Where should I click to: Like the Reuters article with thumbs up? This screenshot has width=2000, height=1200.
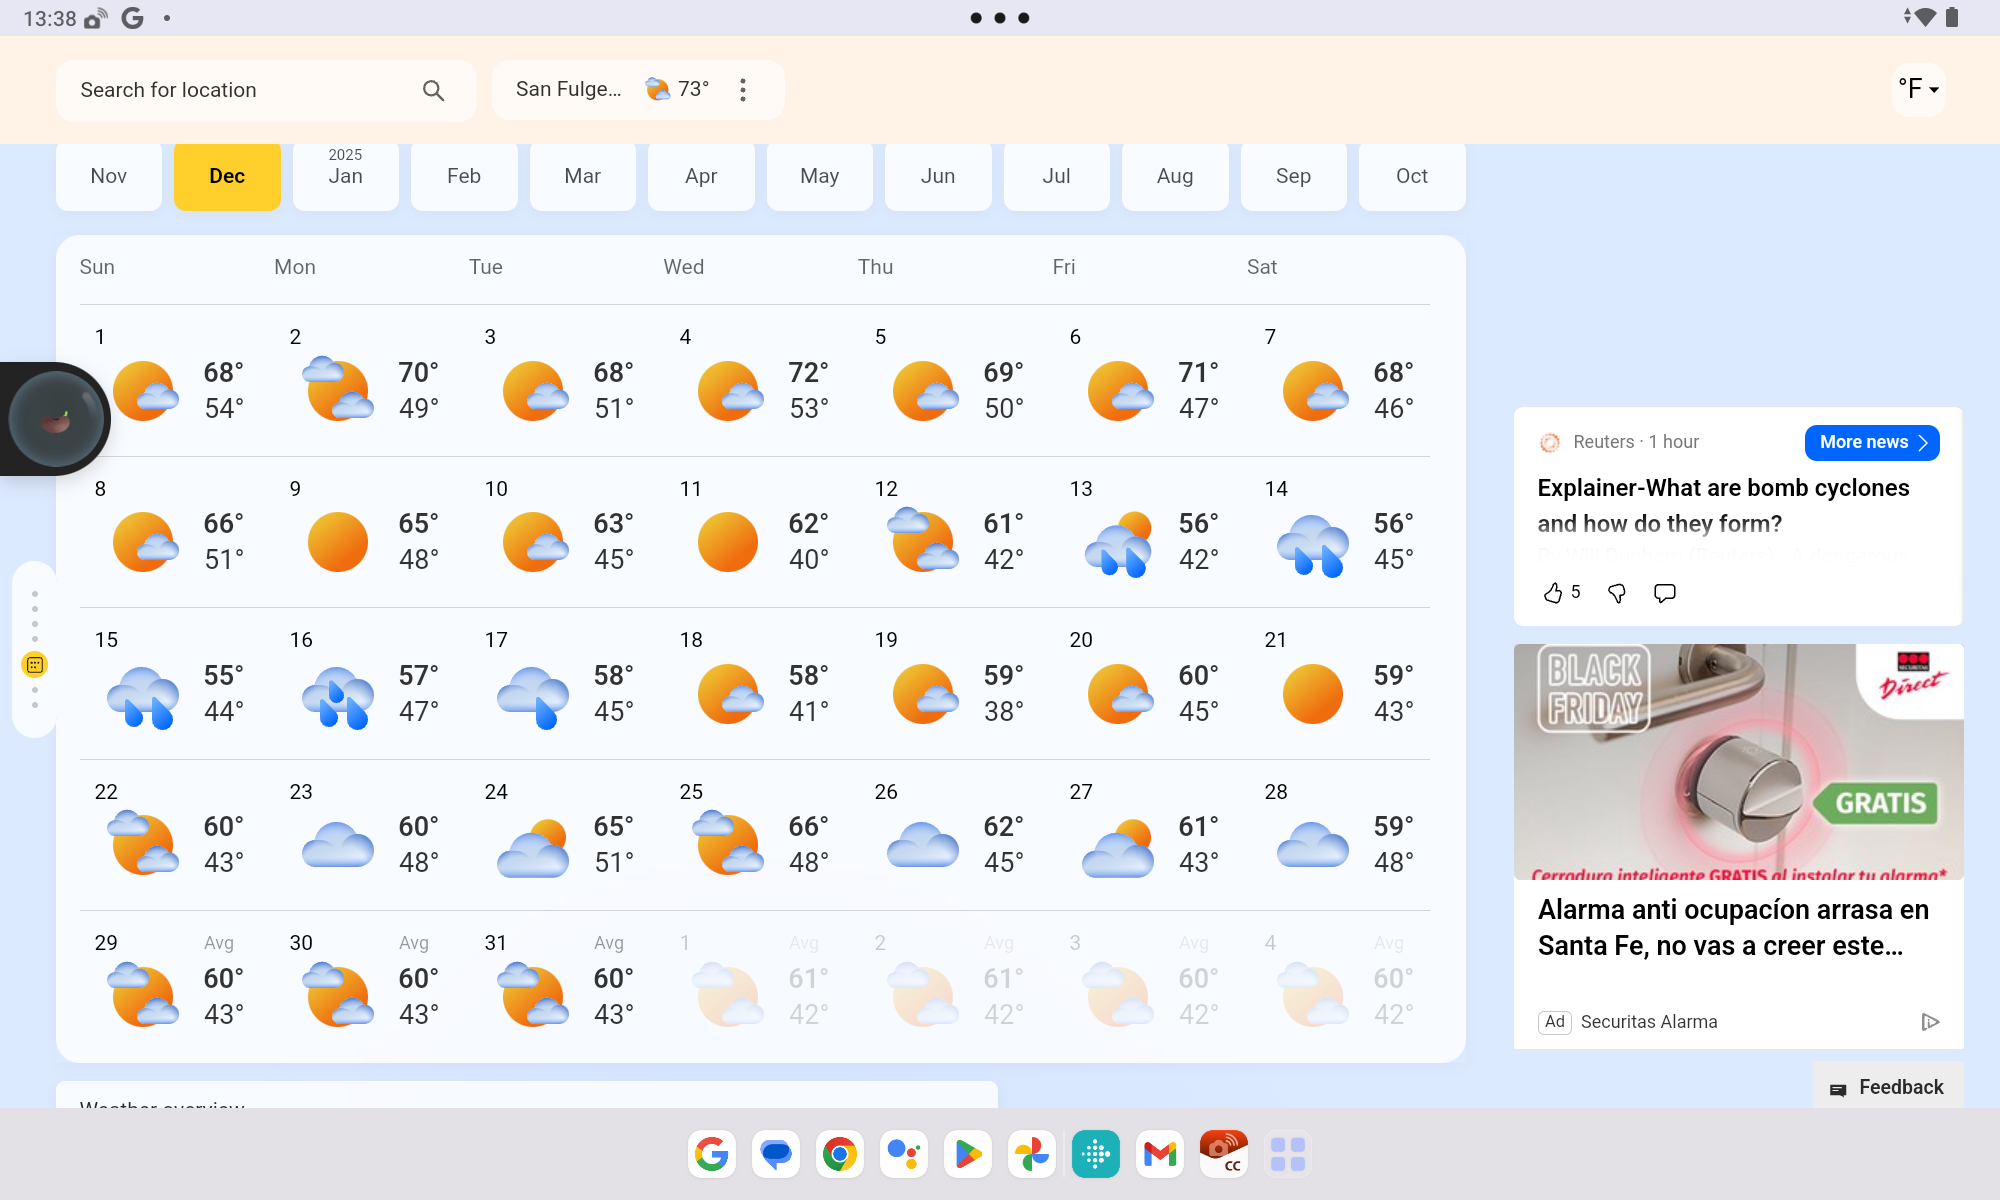tap(1552, 593)
